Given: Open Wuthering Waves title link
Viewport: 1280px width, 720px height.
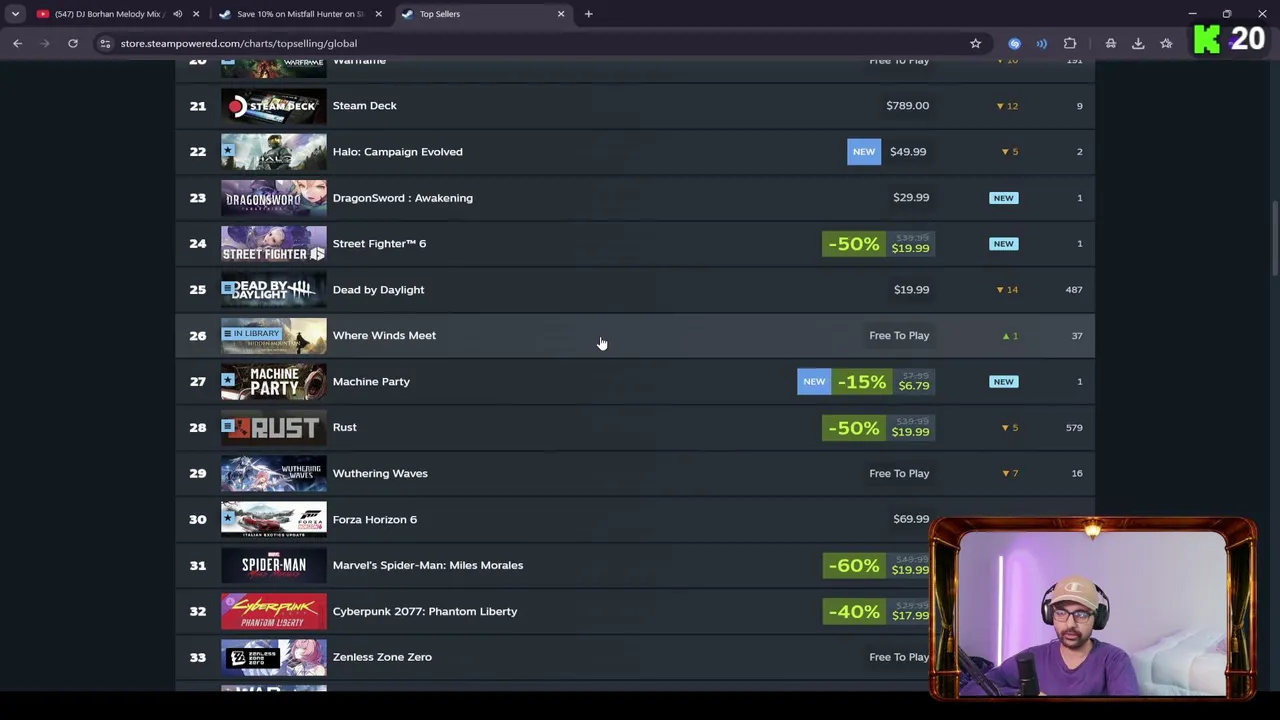Looking at the screenshot, I should 380,473.
